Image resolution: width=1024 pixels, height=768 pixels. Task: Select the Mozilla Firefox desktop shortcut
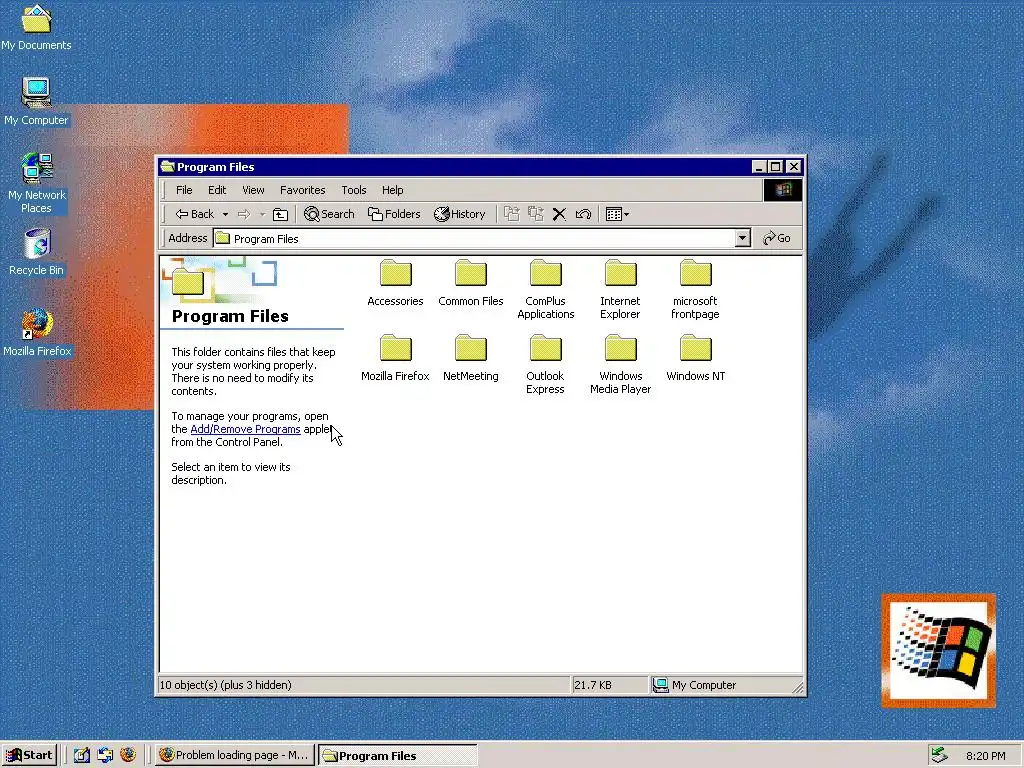tap(37, 333)
